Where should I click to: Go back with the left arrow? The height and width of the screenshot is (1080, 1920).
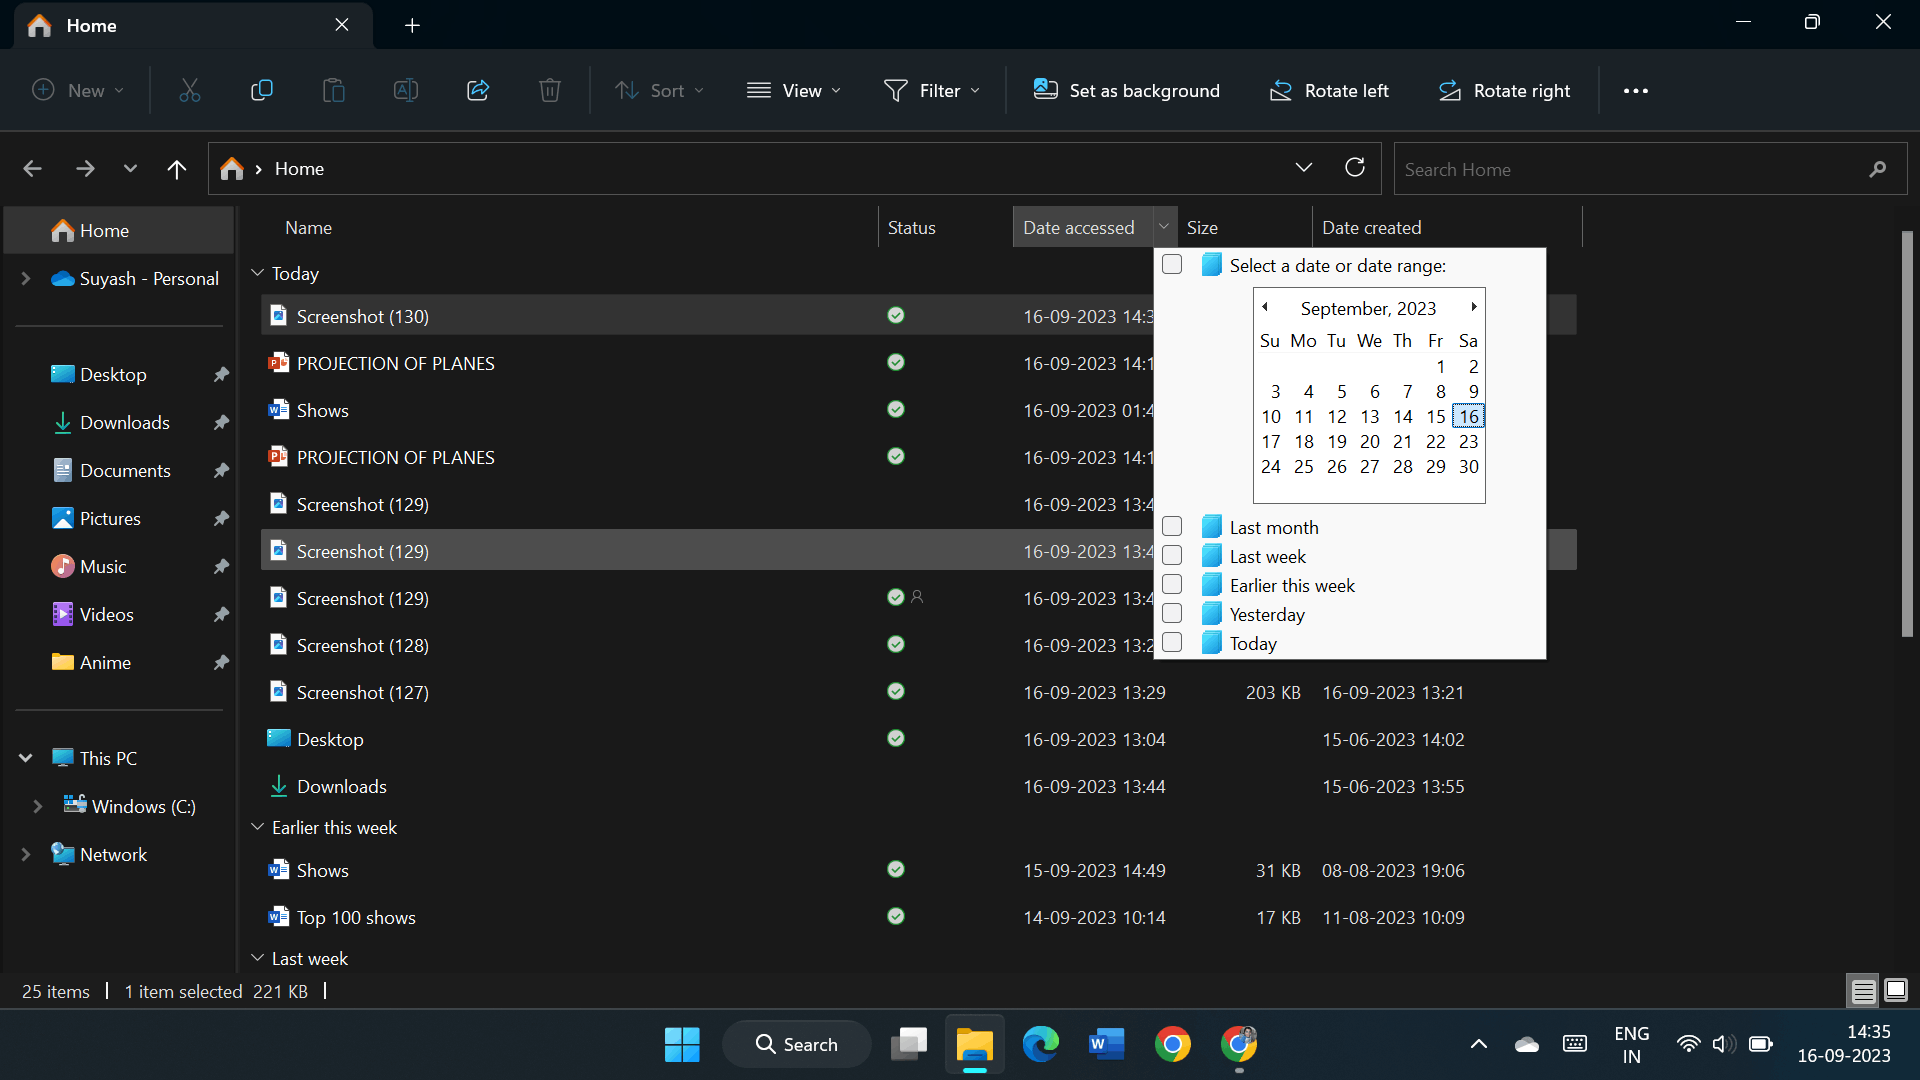pos(32,169)
